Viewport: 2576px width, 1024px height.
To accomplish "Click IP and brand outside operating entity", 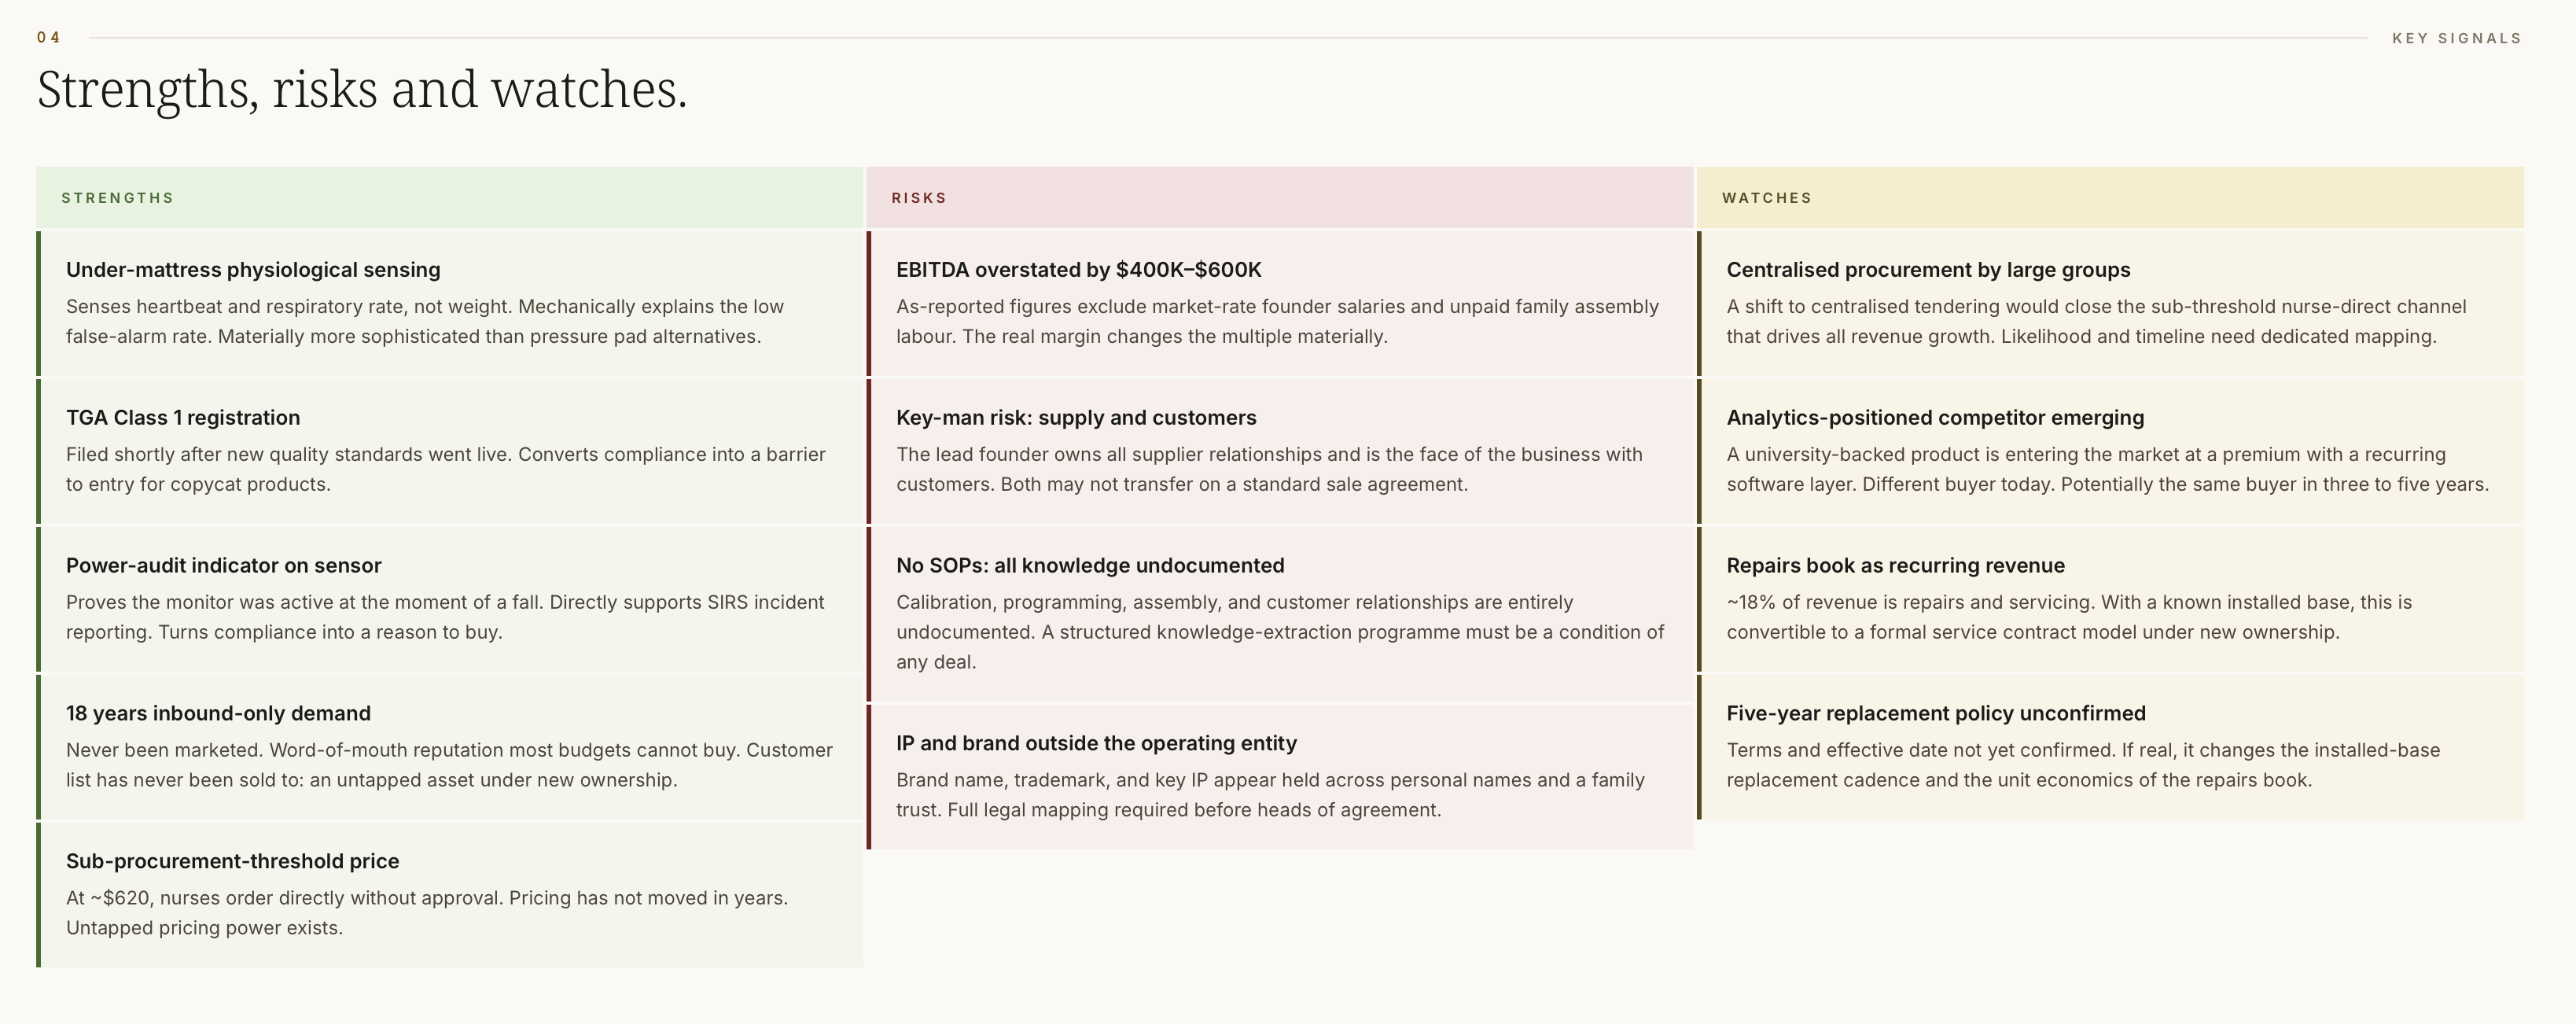I will tap(1280, 777).
